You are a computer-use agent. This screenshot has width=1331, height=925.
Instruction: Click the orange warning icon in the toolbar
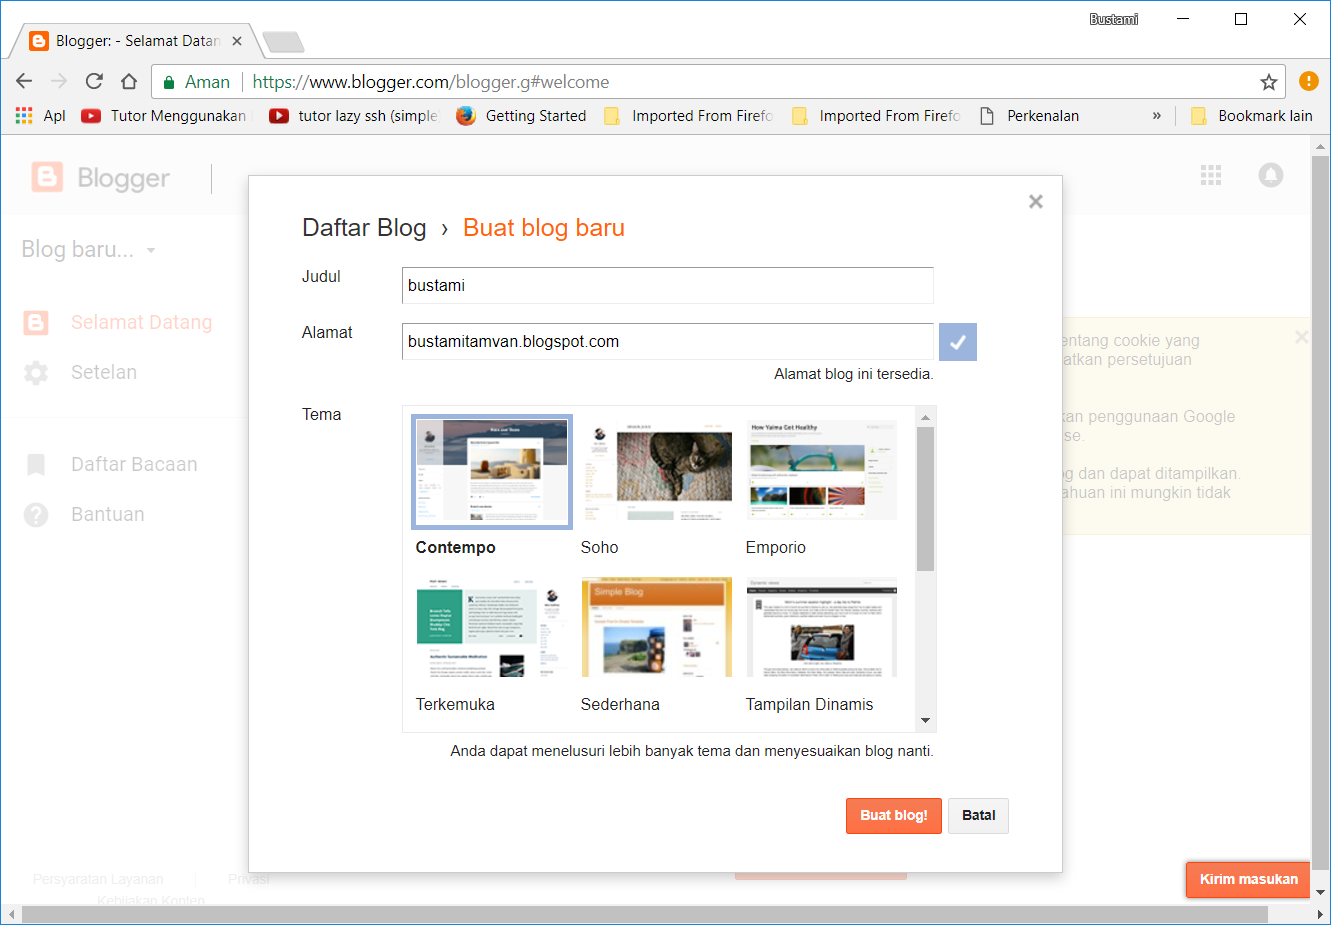pos(1308,81)
